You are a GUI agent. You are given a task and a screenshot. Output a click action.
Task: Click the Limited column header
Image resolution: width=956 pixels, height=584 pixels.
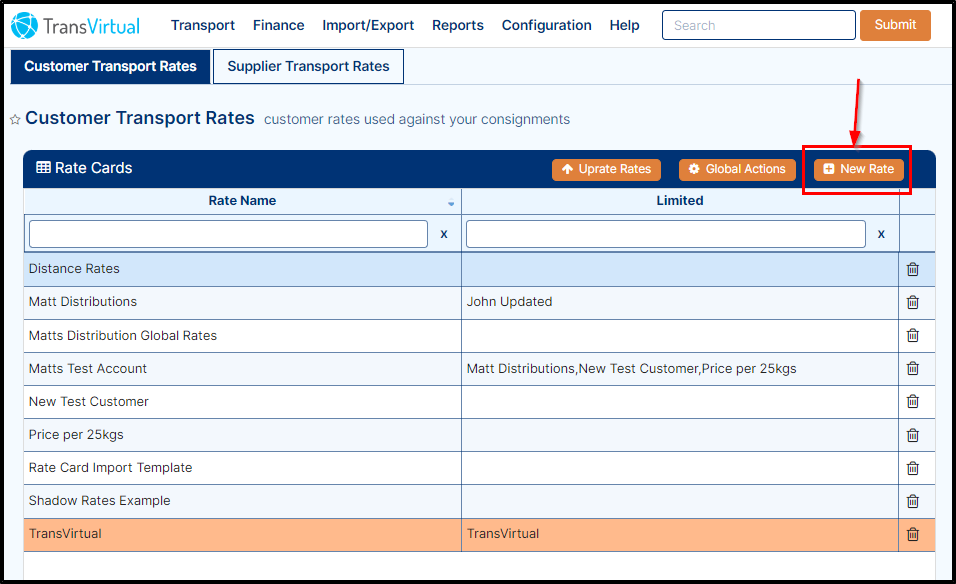680,201
